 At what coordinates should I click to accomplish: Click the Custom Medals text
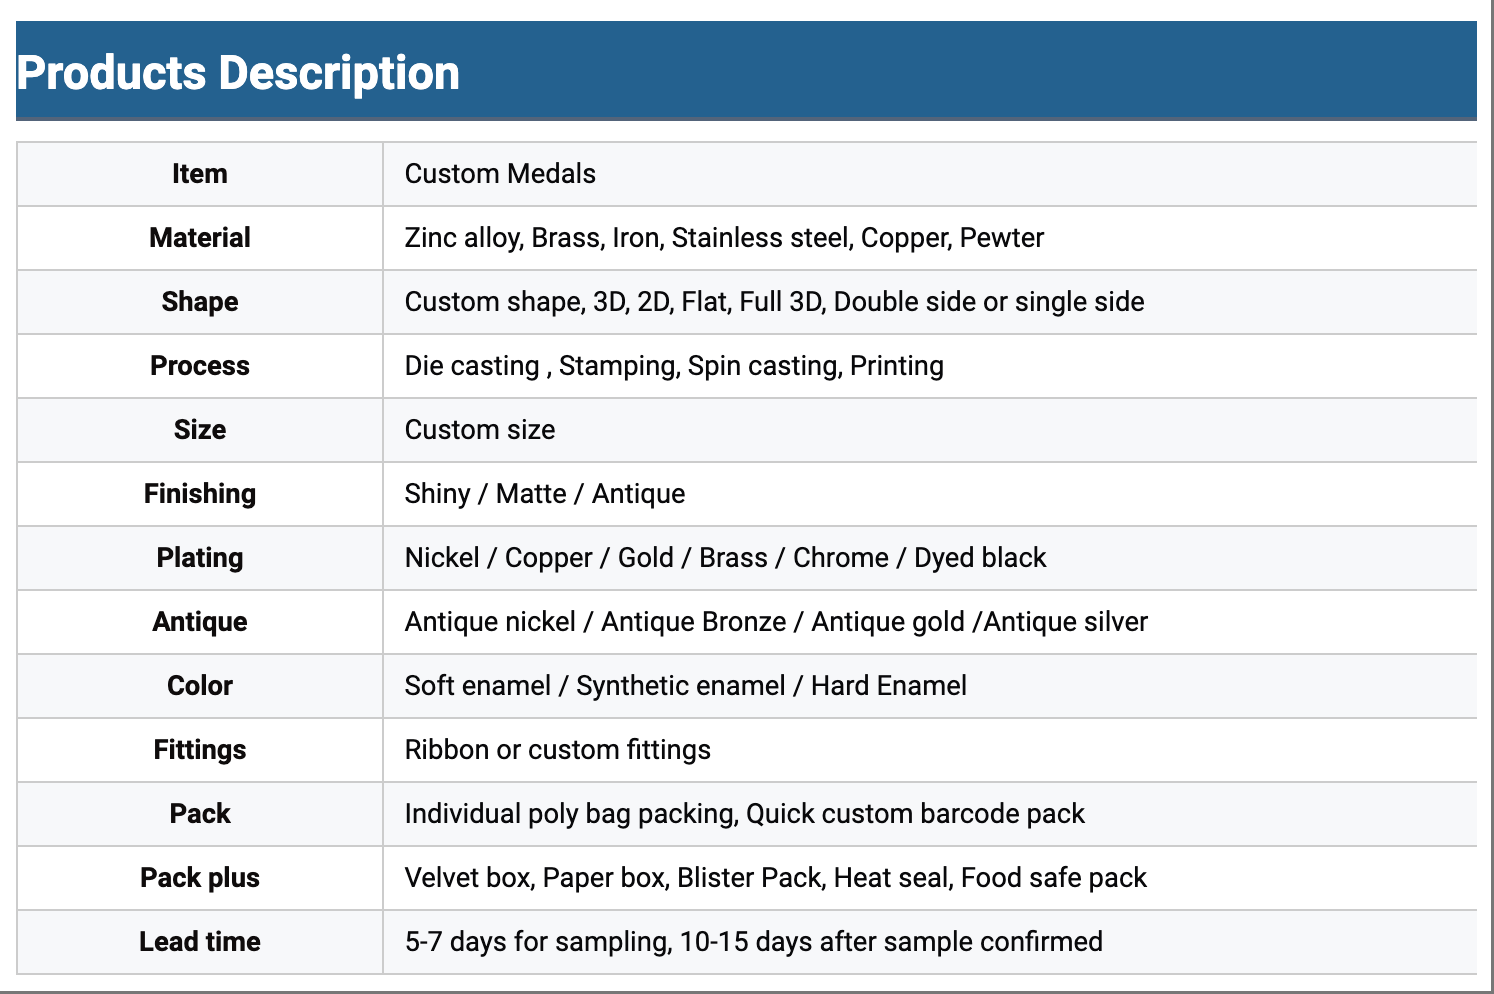pyautogui.click(x=500, y=174)
